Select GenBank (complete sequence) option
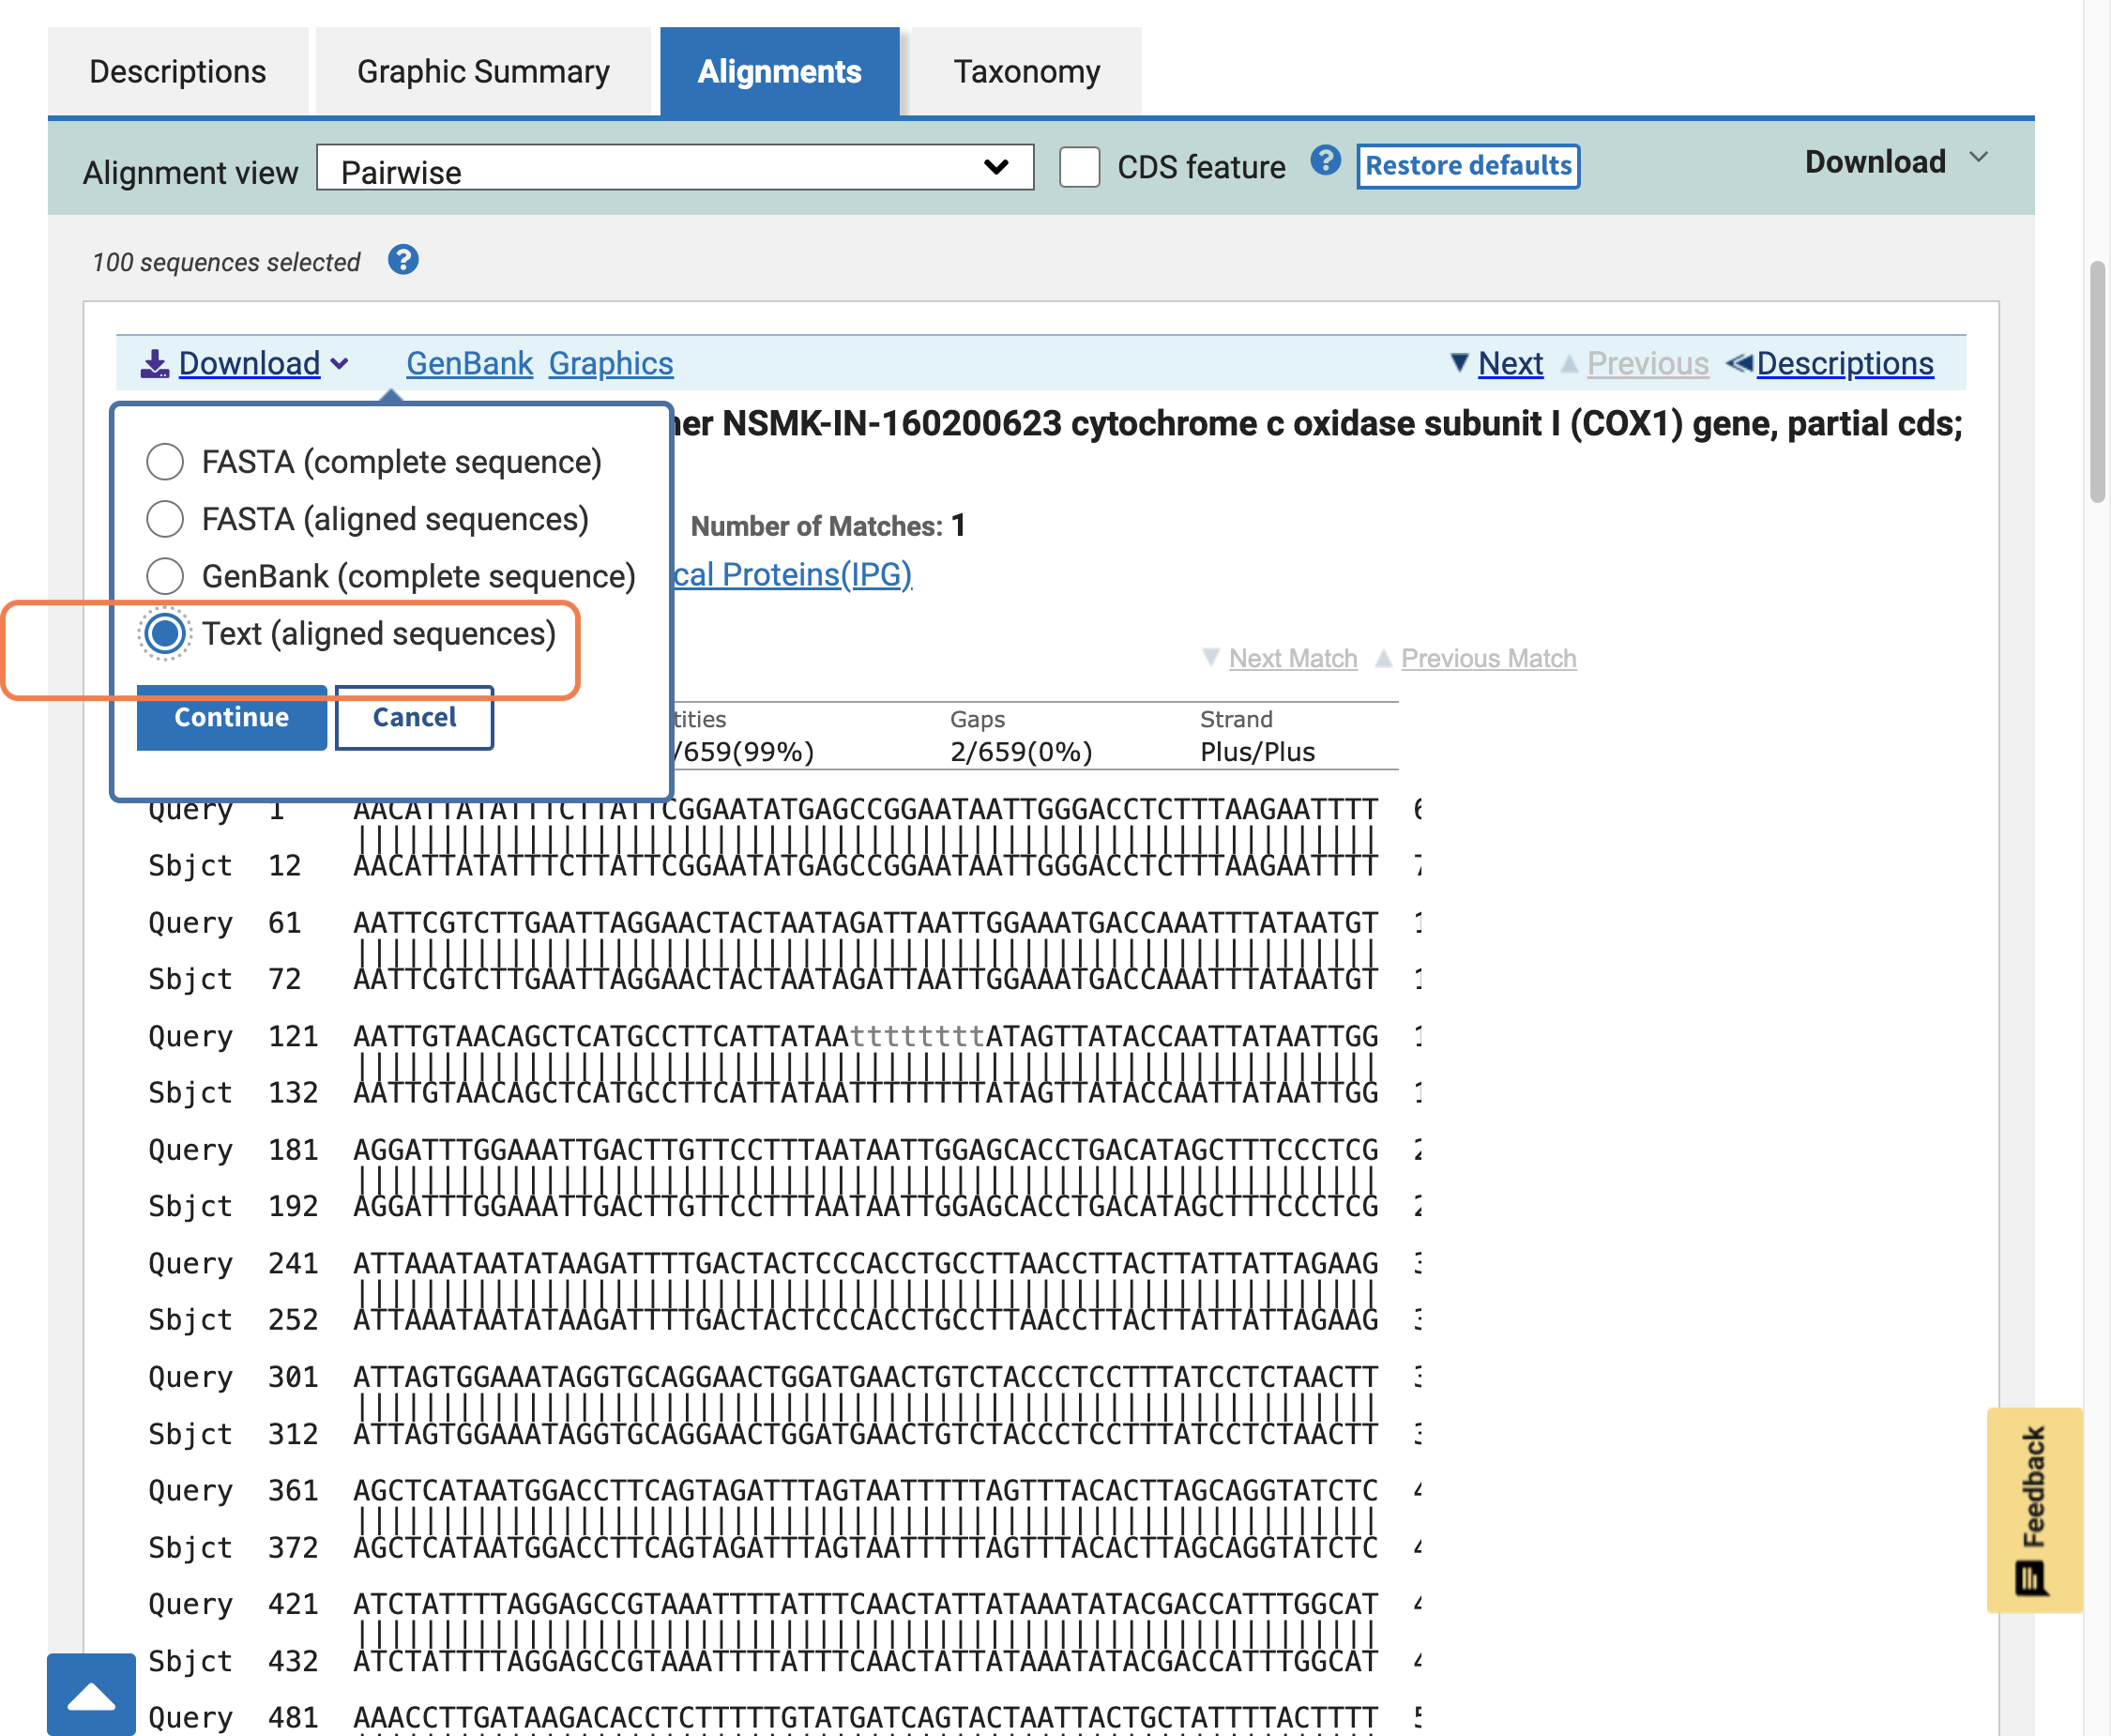This screenshot has width=2111, height=1736. tap(165, 576)
